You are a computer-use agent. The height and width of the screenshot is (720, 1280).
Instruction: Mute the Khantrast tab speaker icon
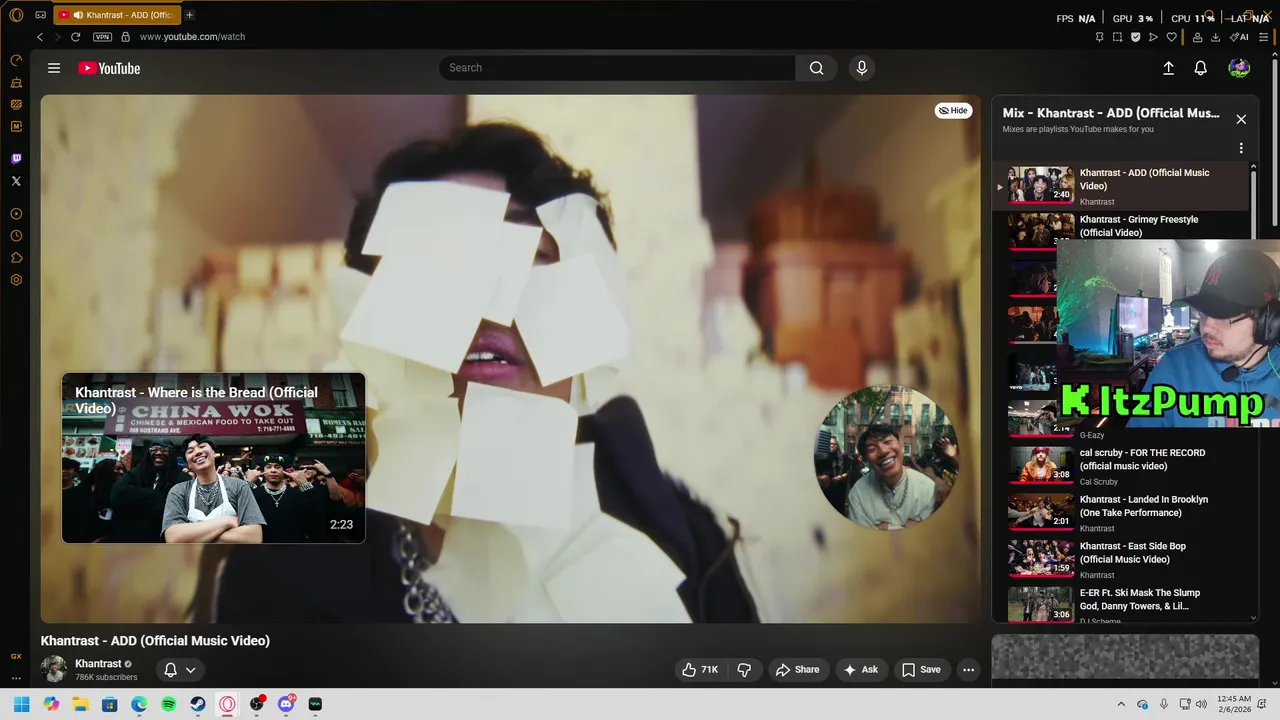78,15
